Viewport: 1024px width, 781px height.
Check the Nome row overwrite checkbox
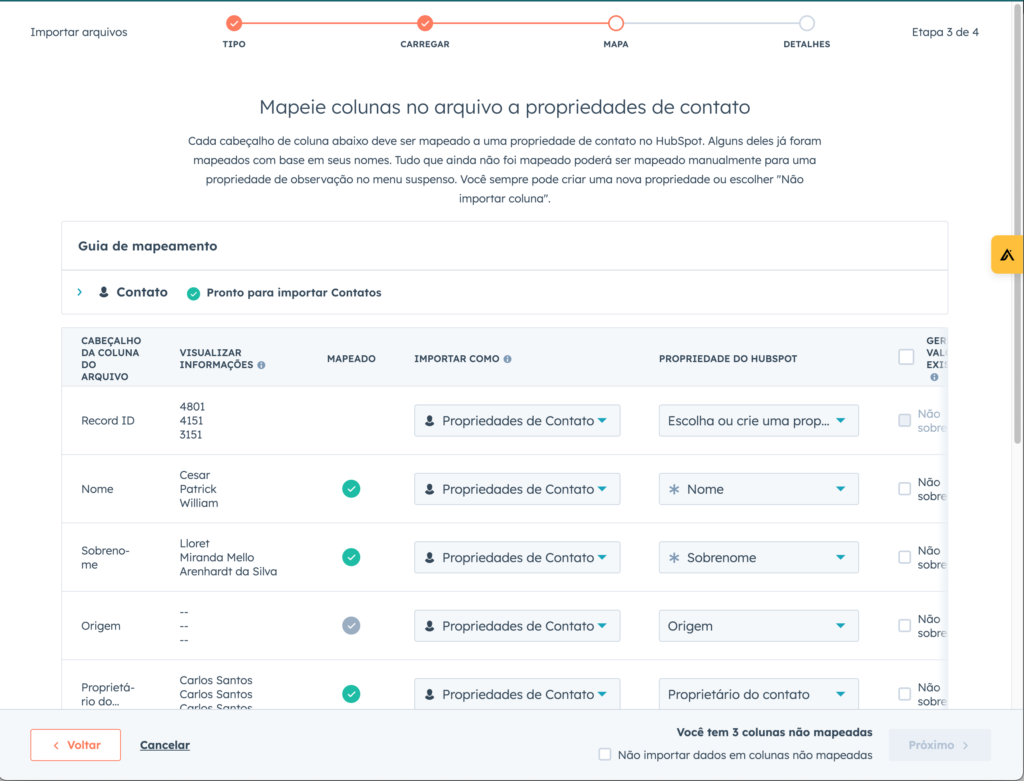pyautogui.click(x=904, y=489)
